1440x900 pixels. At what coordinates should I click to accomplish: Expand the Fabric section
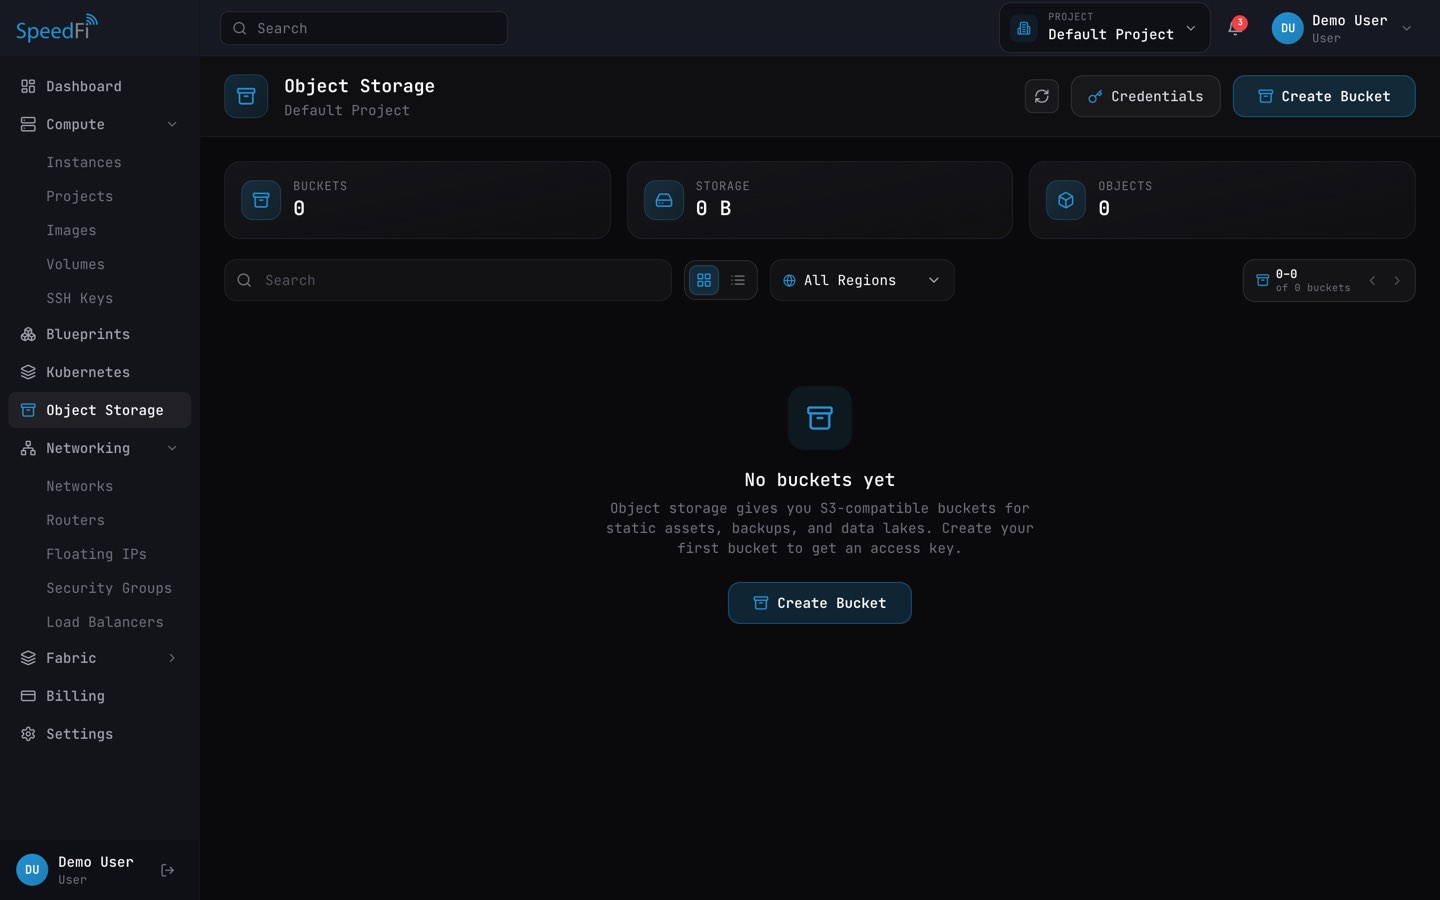pos(99,658)
